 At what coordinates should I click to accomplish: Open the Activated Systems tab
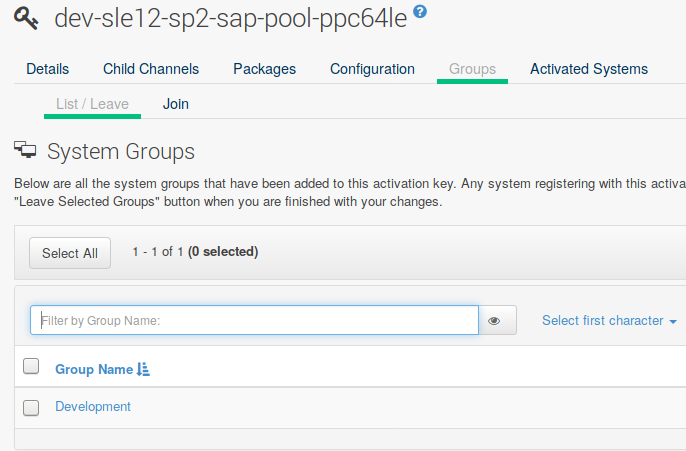[x=588, y=69]
